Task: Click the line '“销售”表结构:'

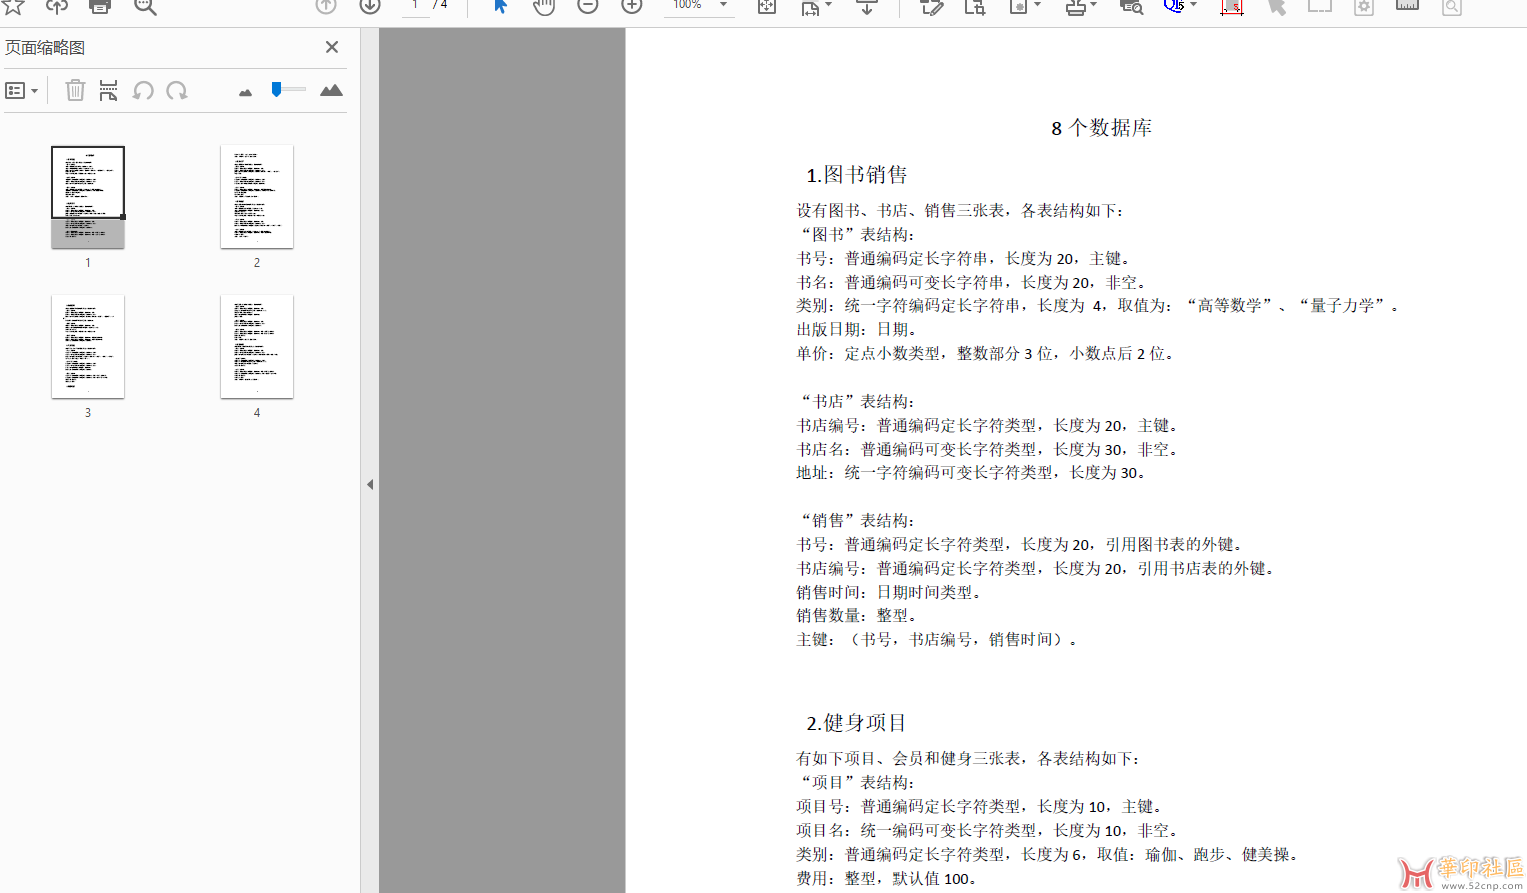Action: (857, 521)
